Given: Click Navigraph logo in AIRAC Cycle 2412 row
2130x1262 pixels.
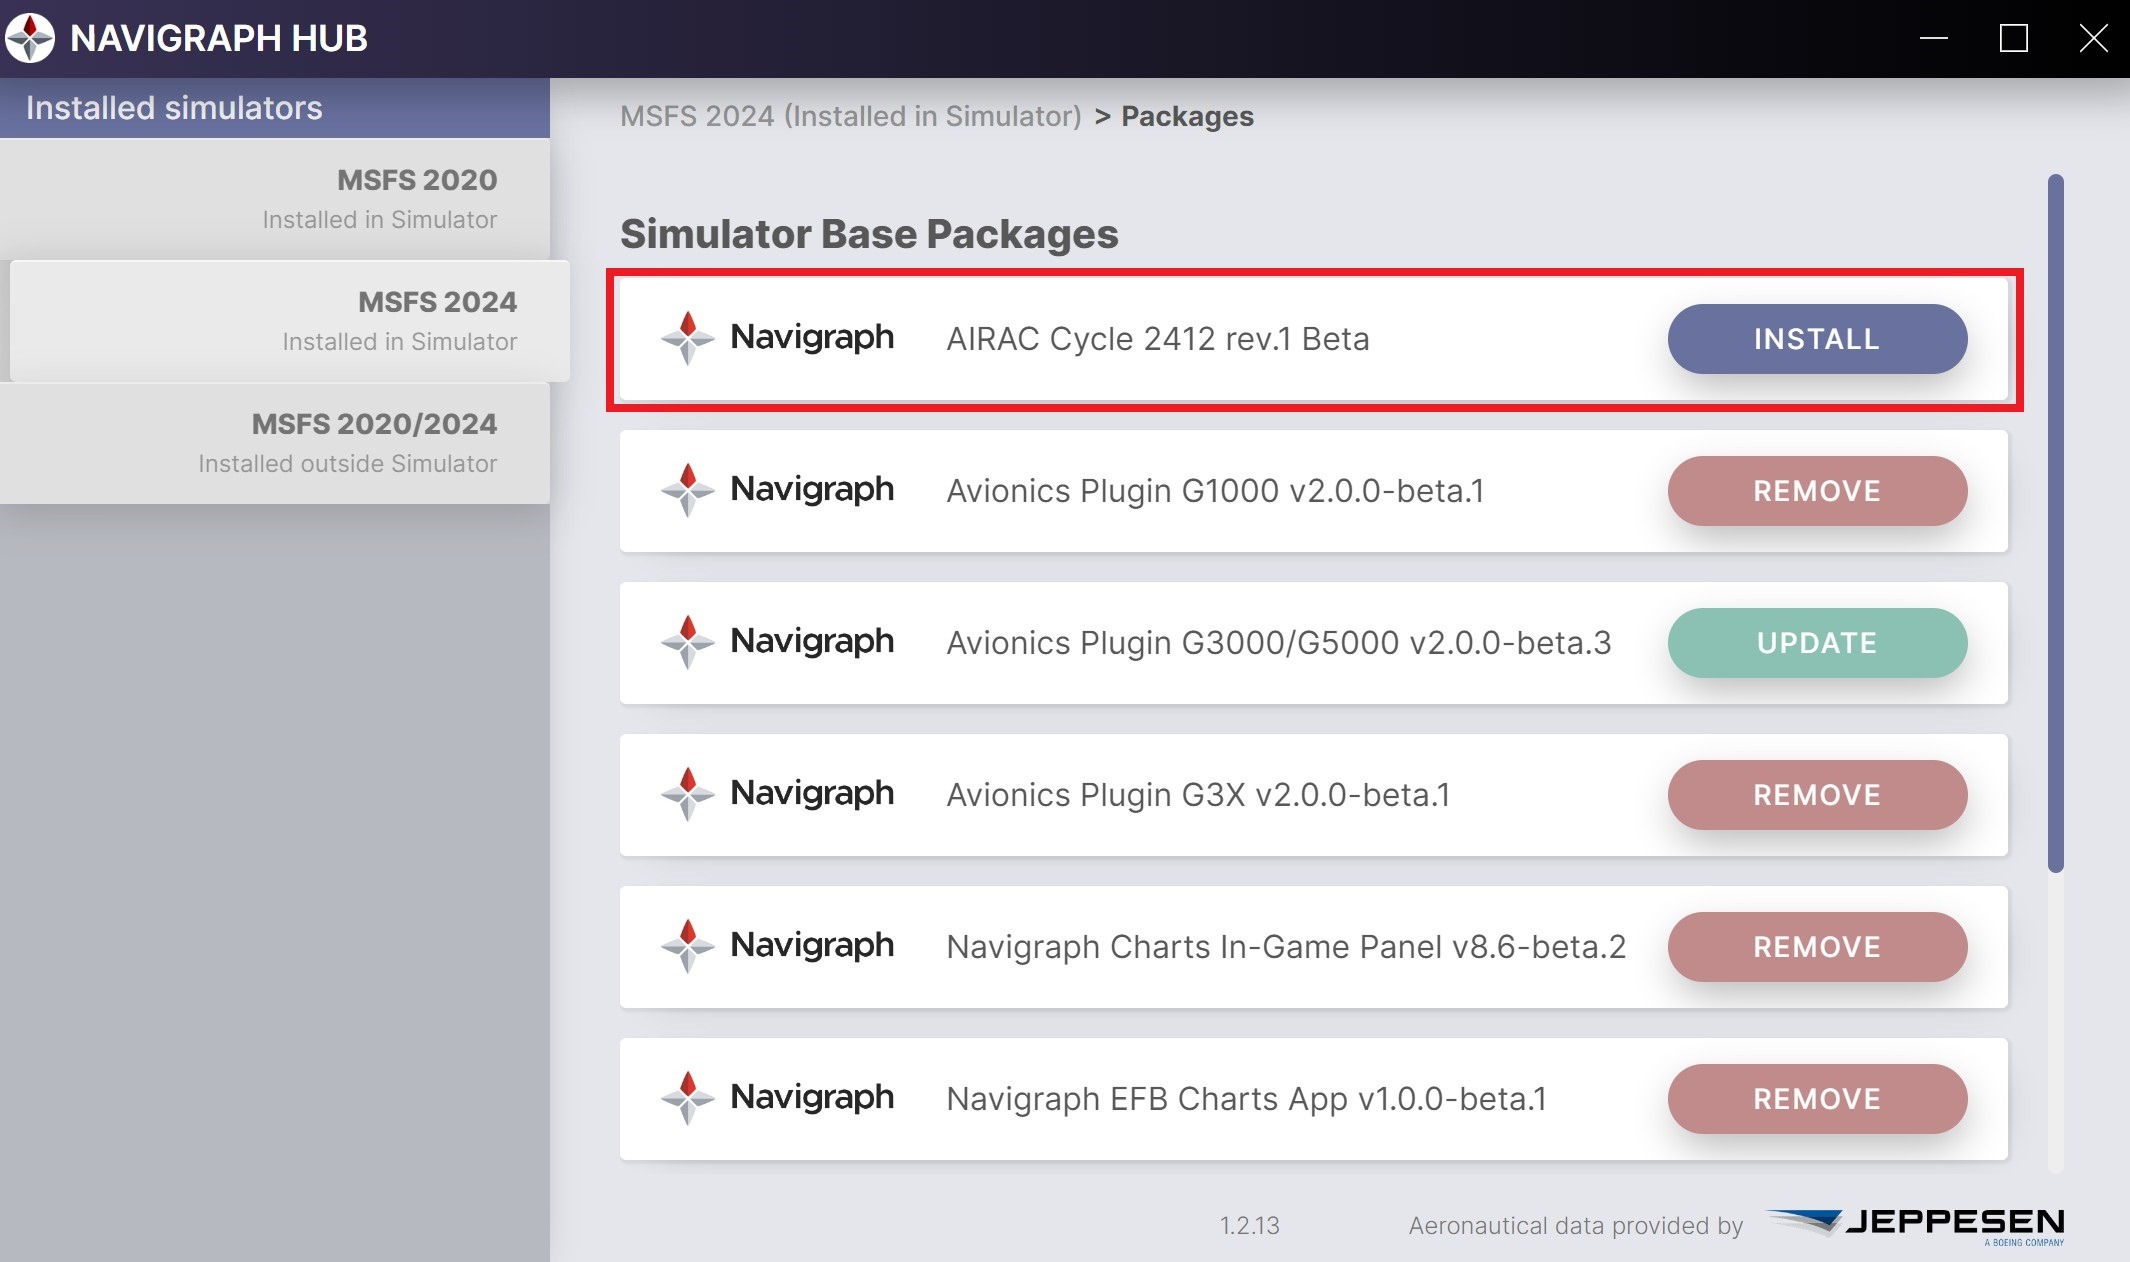Looking at the screenshot, I should point(777,338).
